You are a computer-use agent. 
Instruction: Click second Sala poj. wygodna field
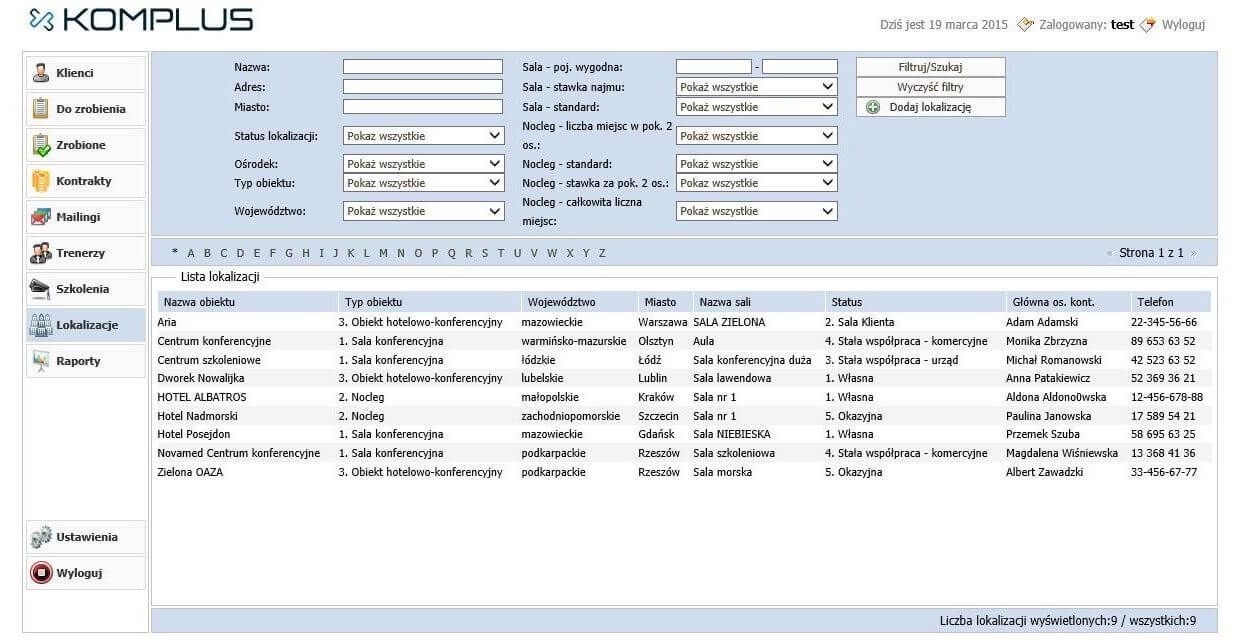tap(800, 67)
